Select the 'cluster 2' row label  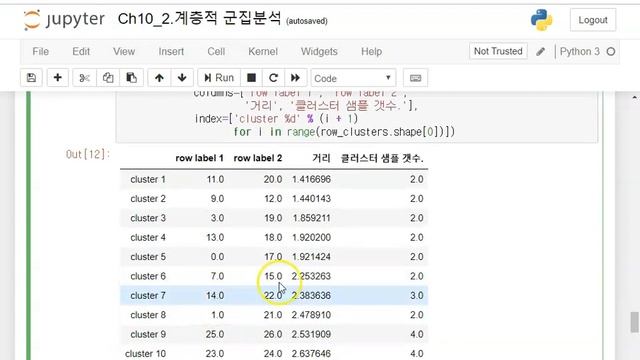pyautogui.click(x=148, y=199)
